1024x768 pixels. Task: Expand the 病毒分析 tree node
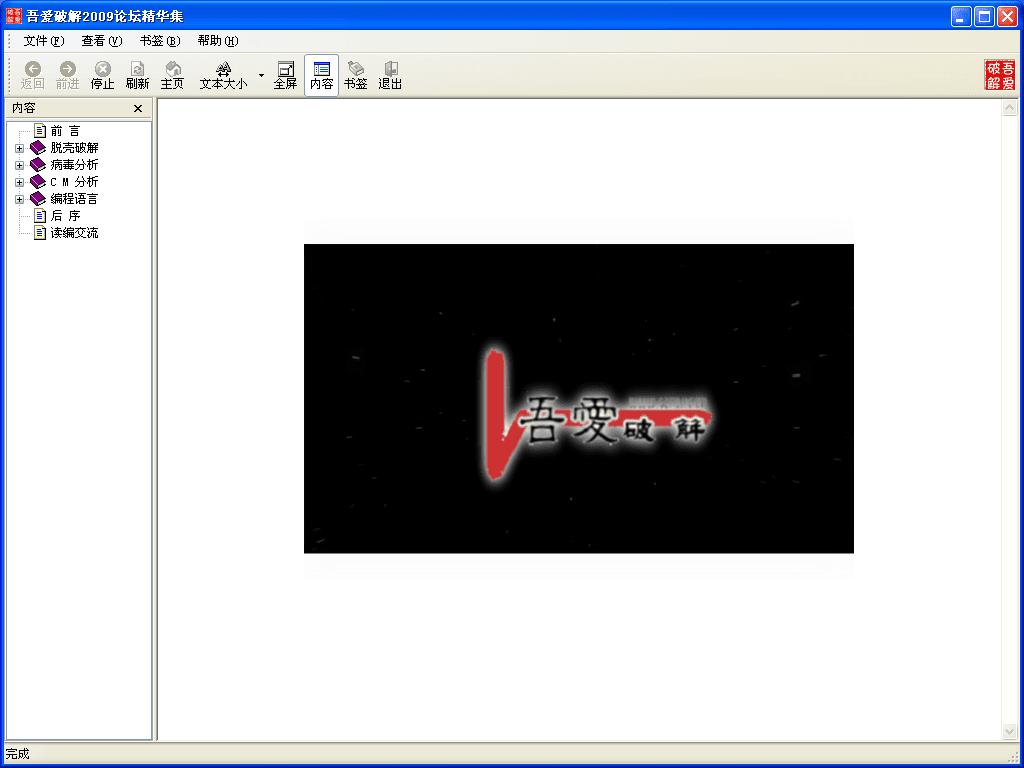(20, 165)
